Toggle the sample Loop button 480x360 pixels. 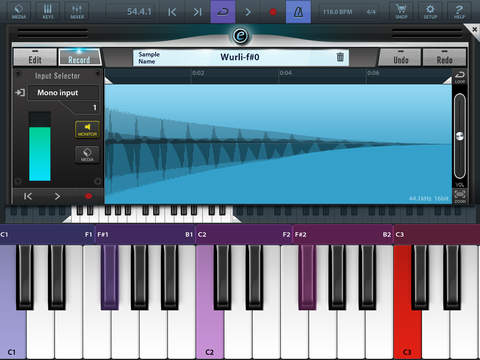460,77
